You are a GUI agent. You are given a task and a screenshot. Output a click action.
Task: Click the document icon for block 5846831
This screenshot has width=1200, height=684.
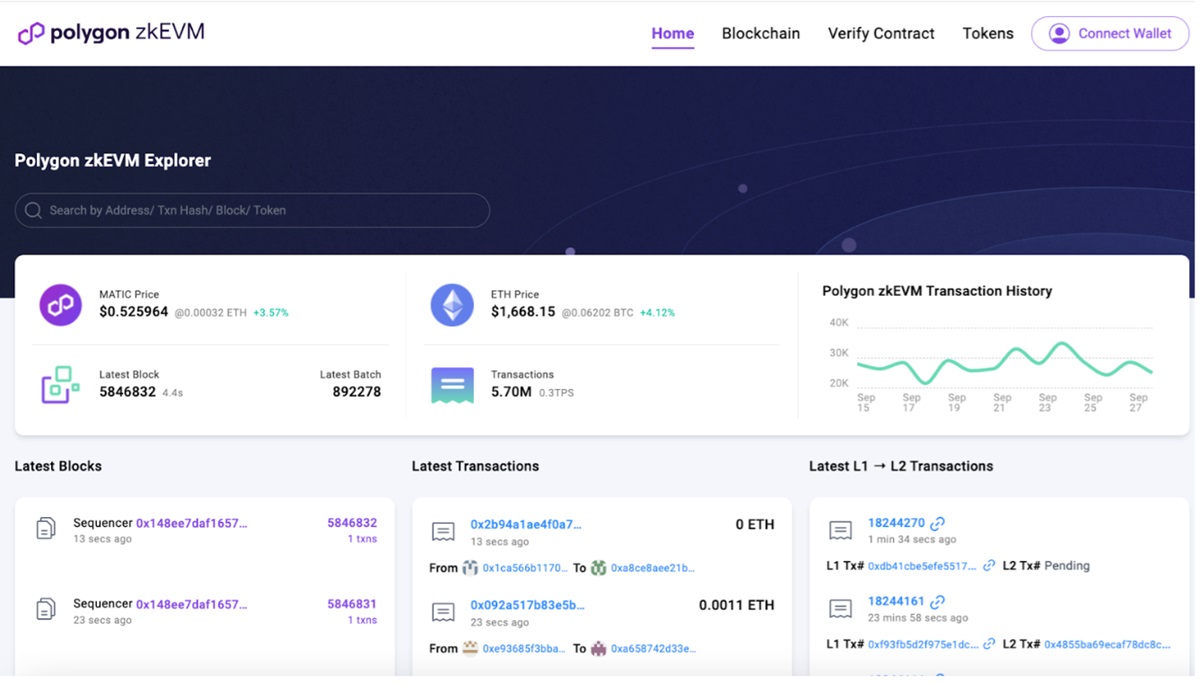[x=46, y=609]
